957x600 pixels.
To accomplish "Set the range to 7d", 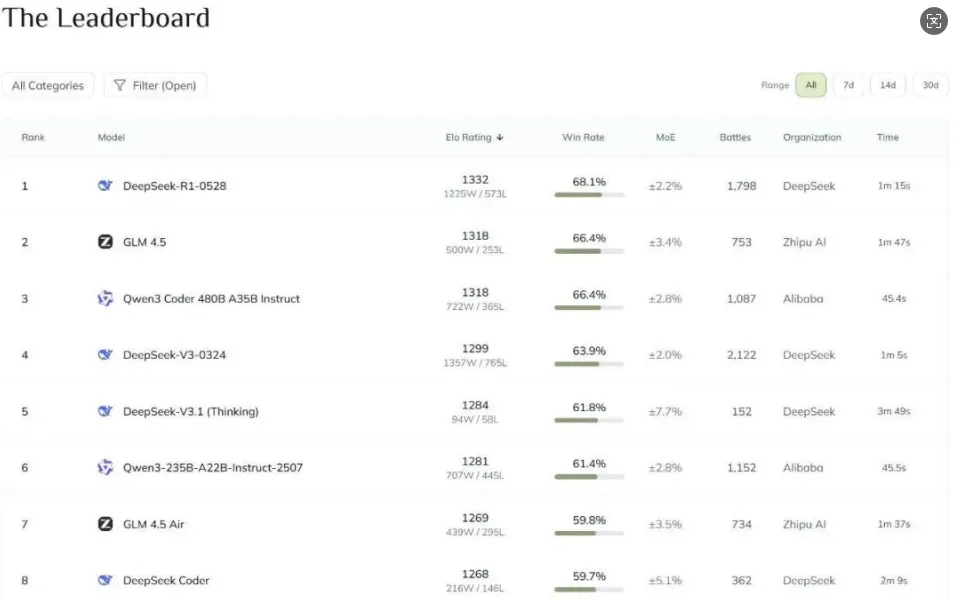I will (848, 86).
